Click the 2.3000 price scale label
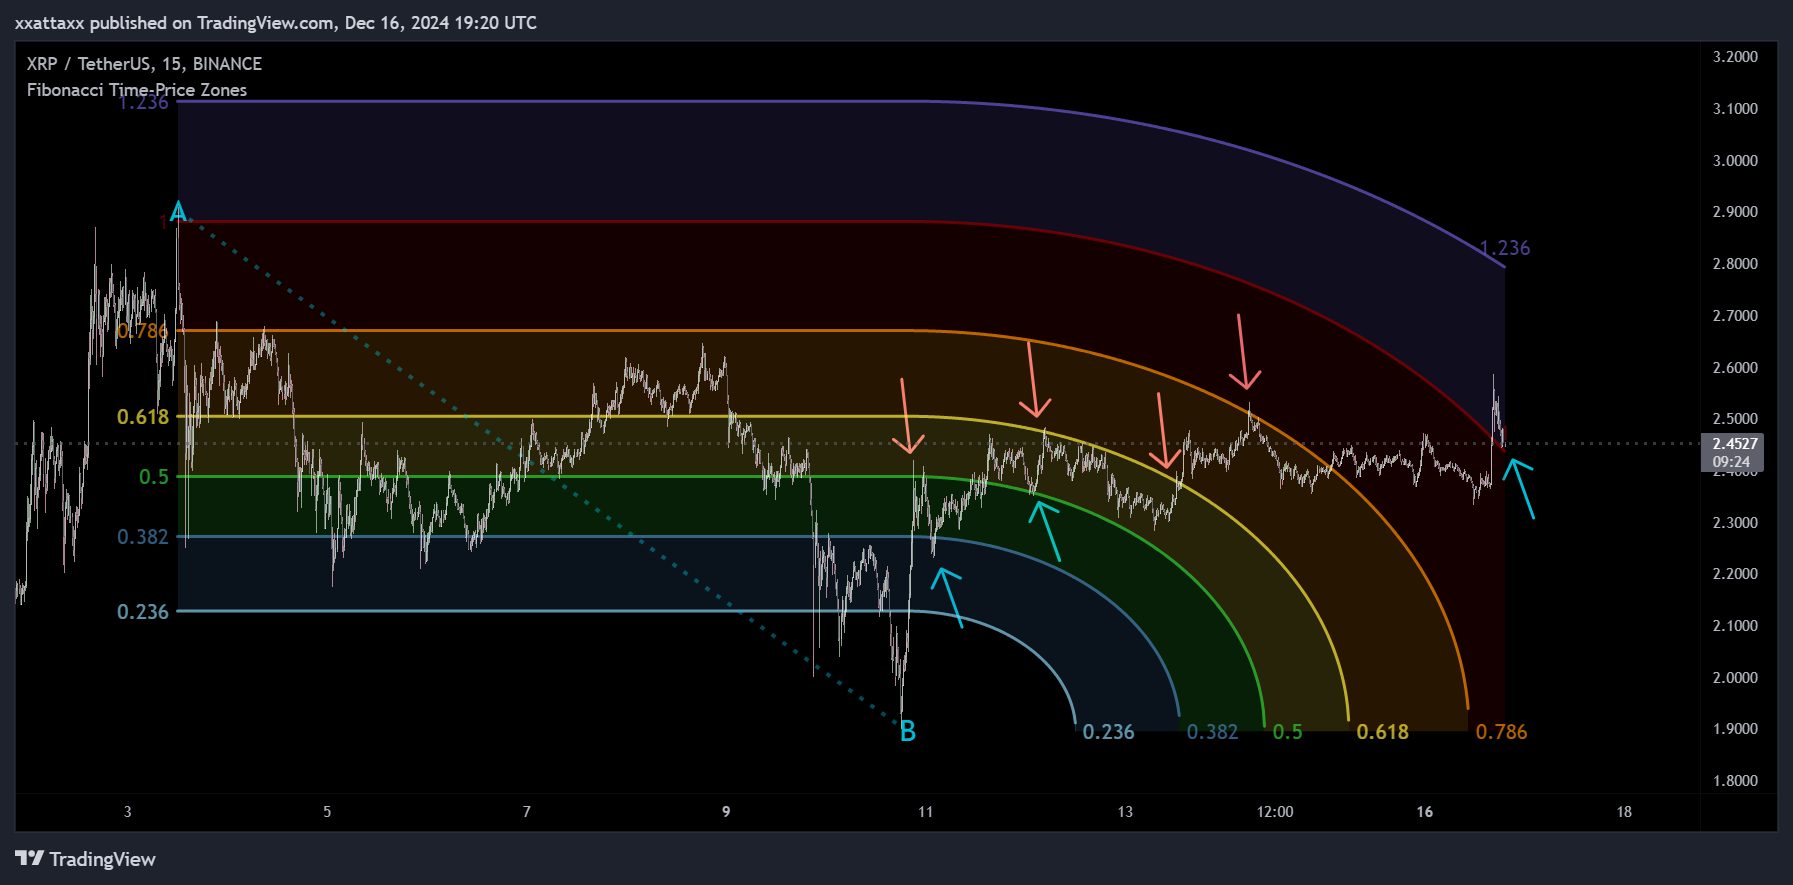The image size is (1793, 885). point(1735,523)
